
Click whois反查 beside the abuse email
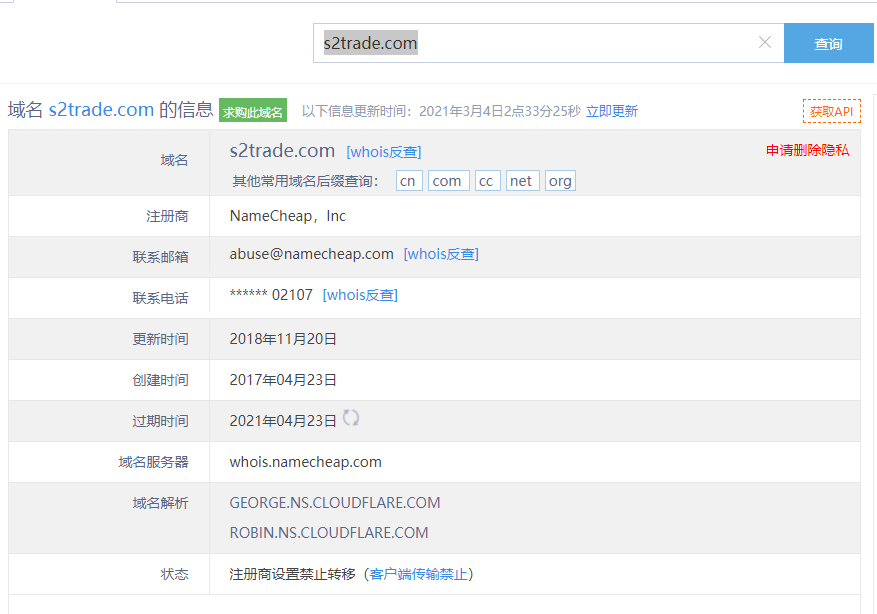(x=441, y=254)
